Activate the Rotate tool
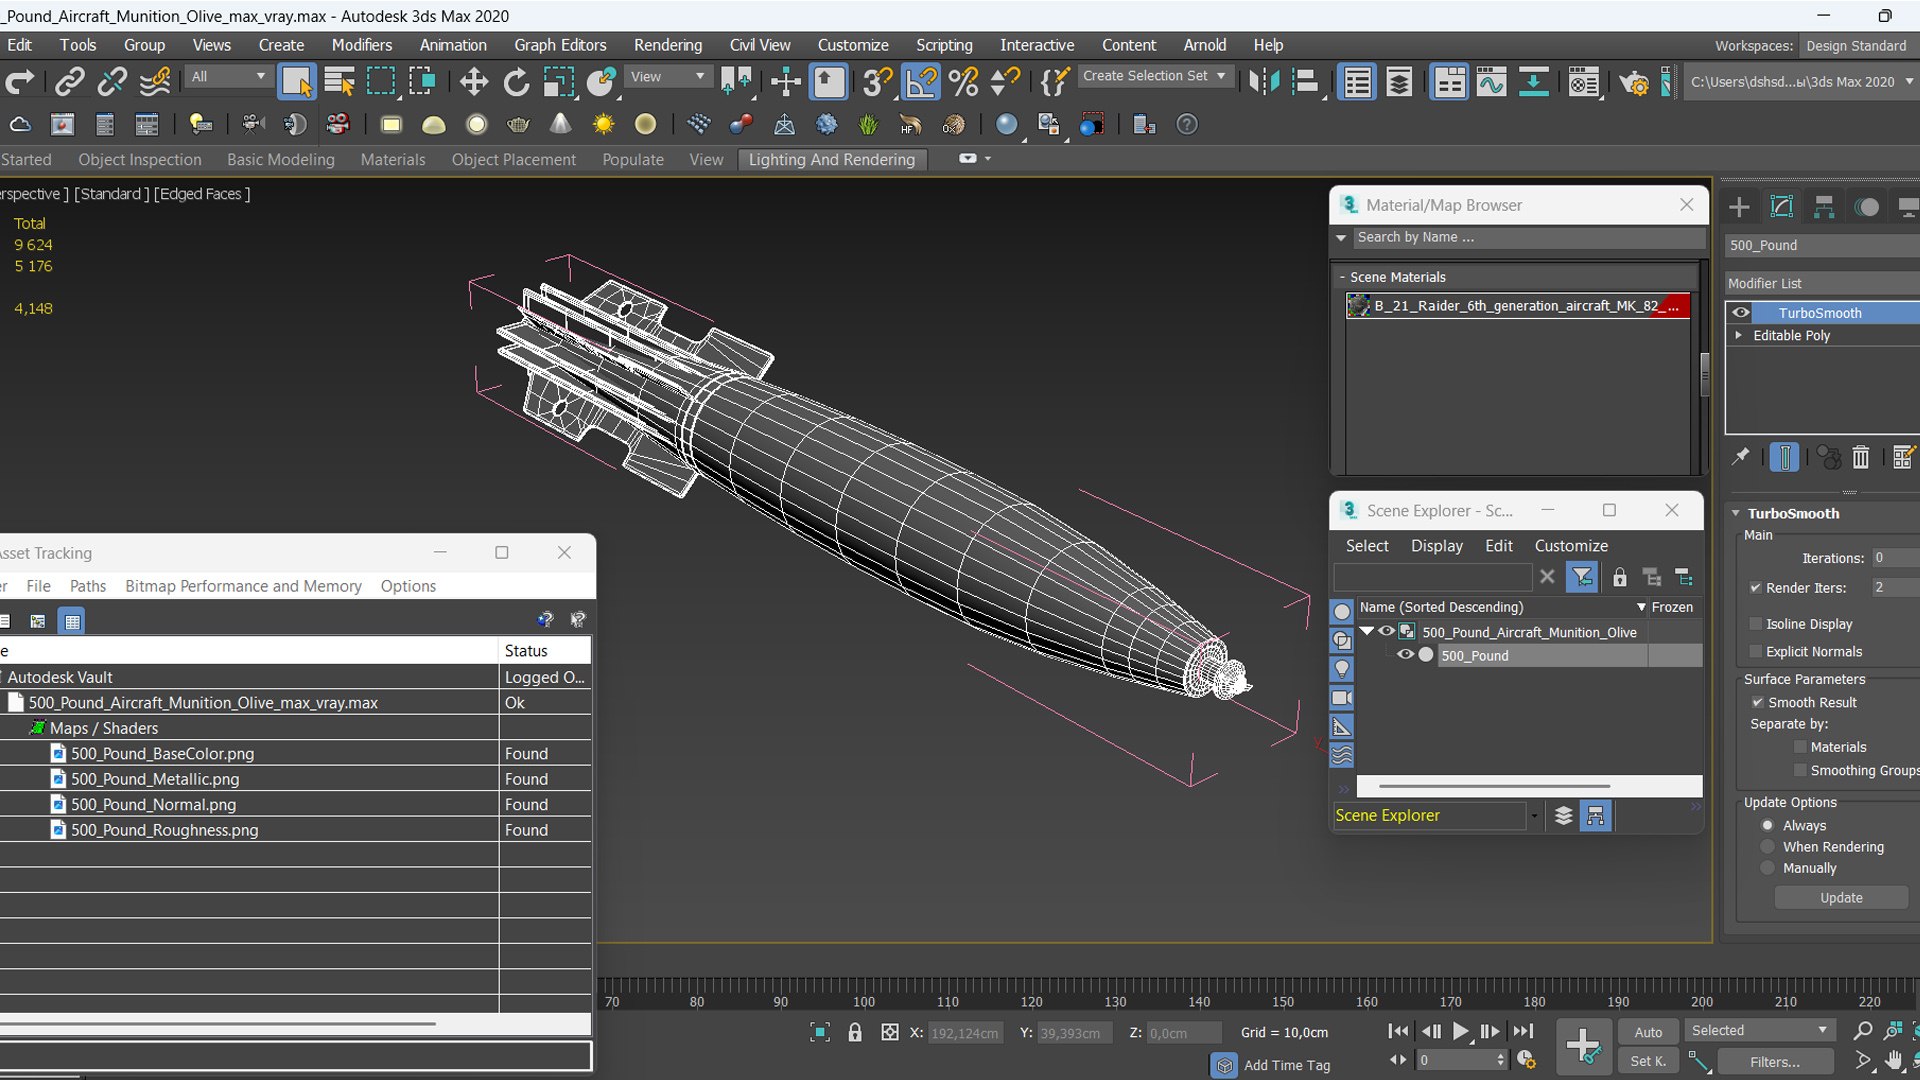Image resolution: width=1920 pixels, height=1080 pixels. coord(516,82)
